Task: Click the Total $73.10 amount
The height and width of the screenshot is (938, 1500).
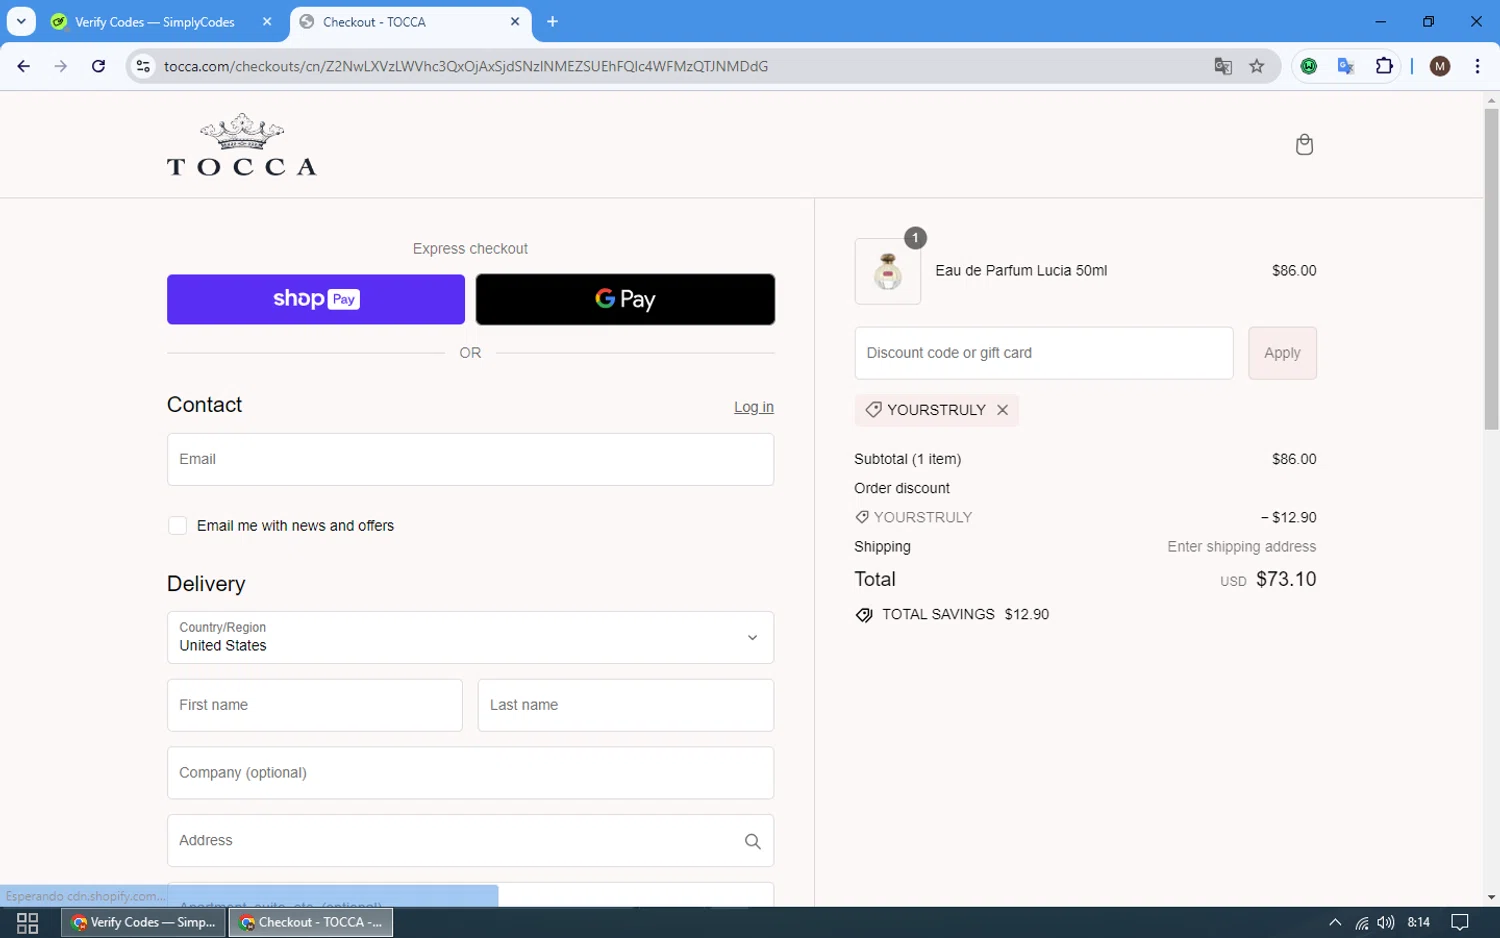Action: pyautogui.click(x=1286, y=579)
